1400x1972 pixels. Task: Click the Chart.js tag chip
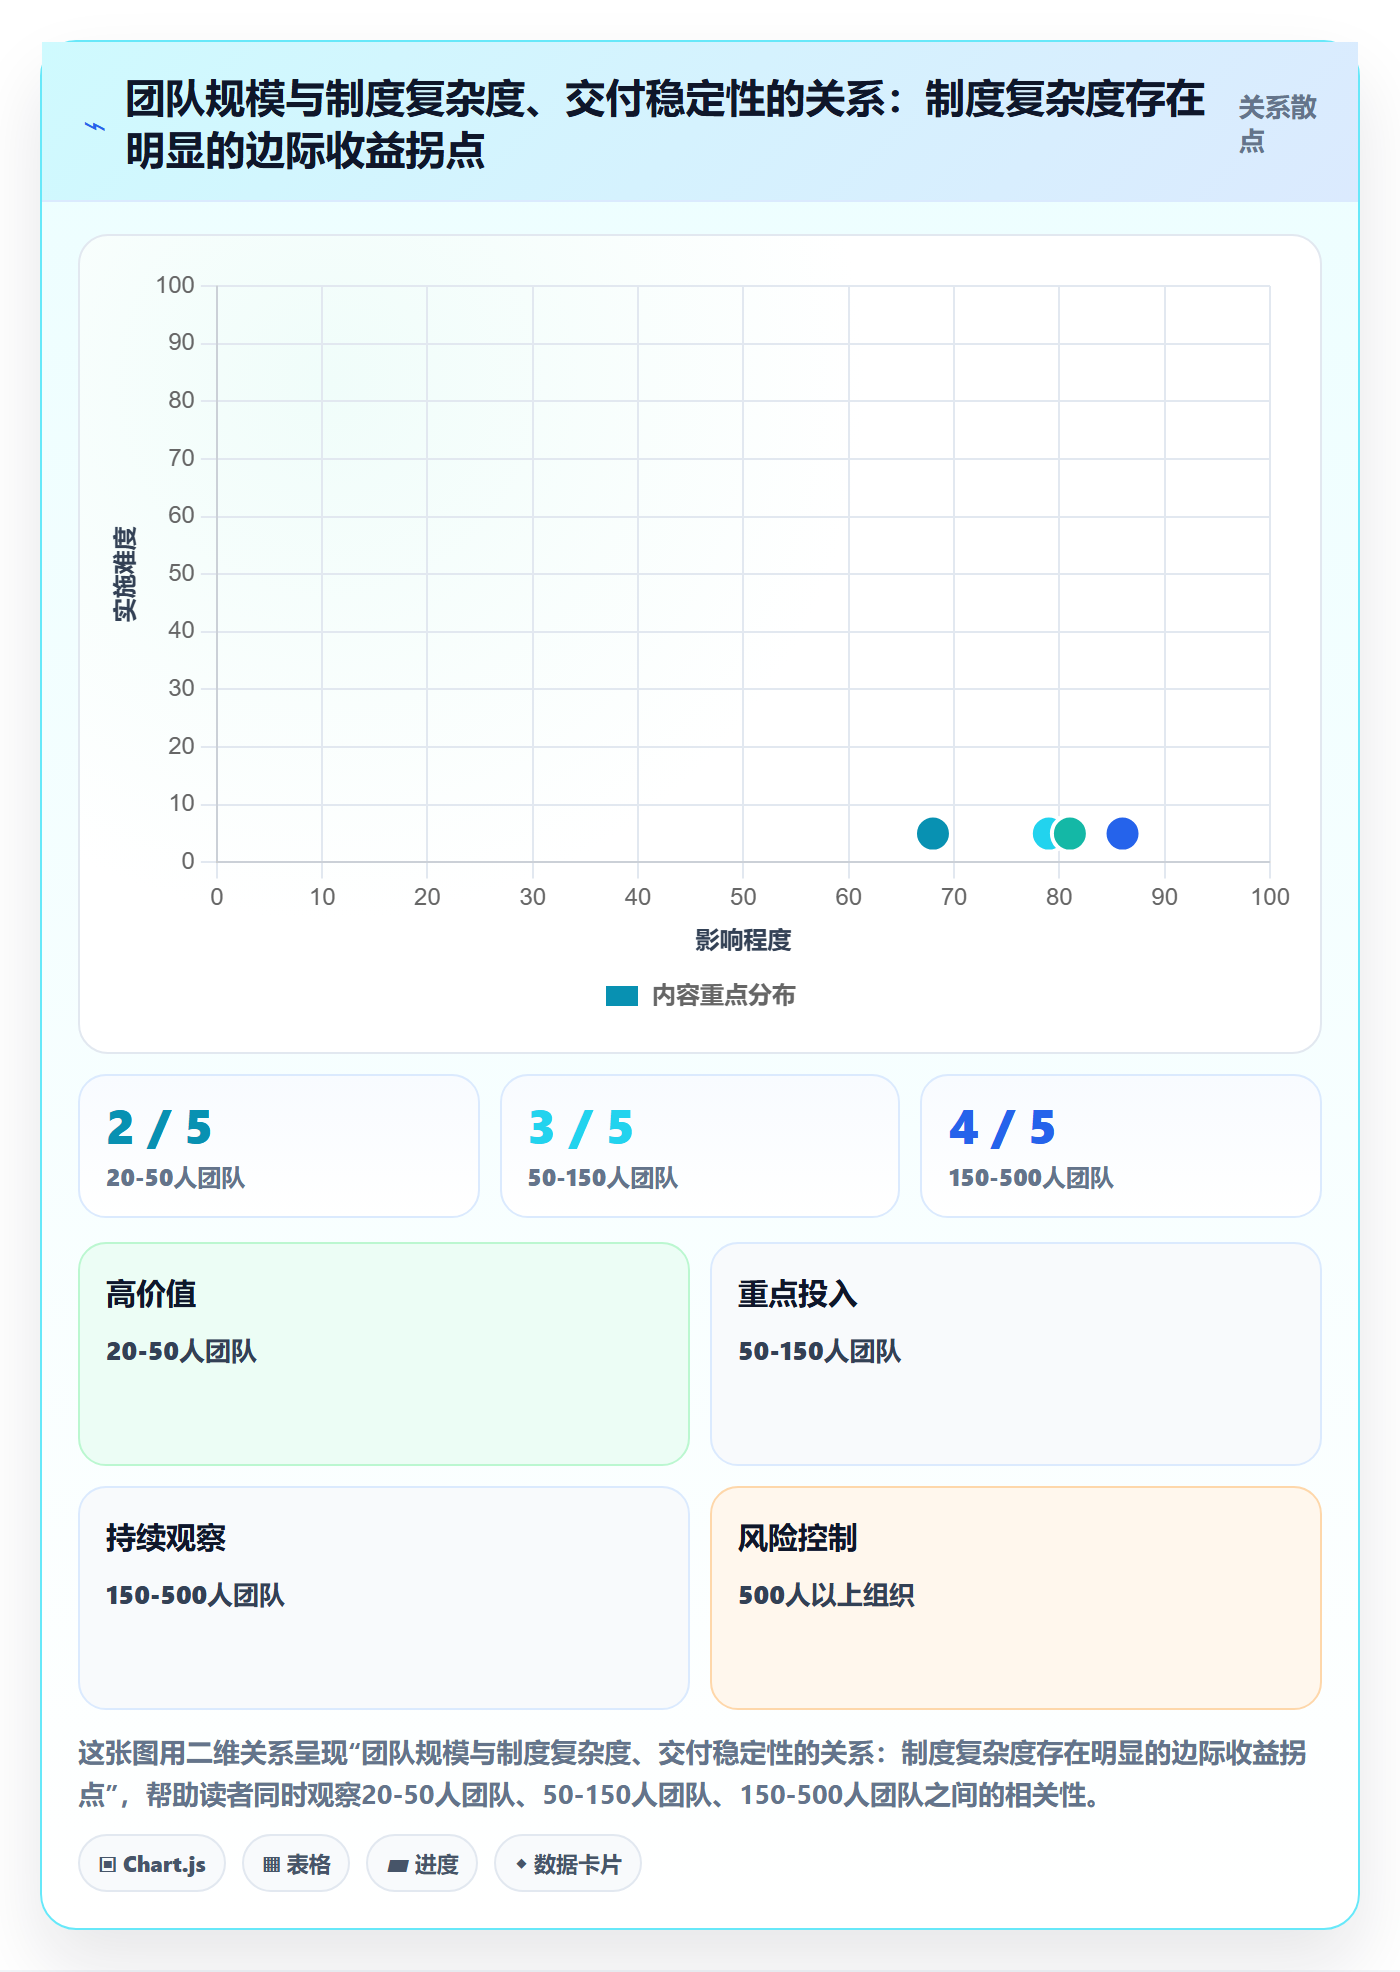pos(152,1864)
